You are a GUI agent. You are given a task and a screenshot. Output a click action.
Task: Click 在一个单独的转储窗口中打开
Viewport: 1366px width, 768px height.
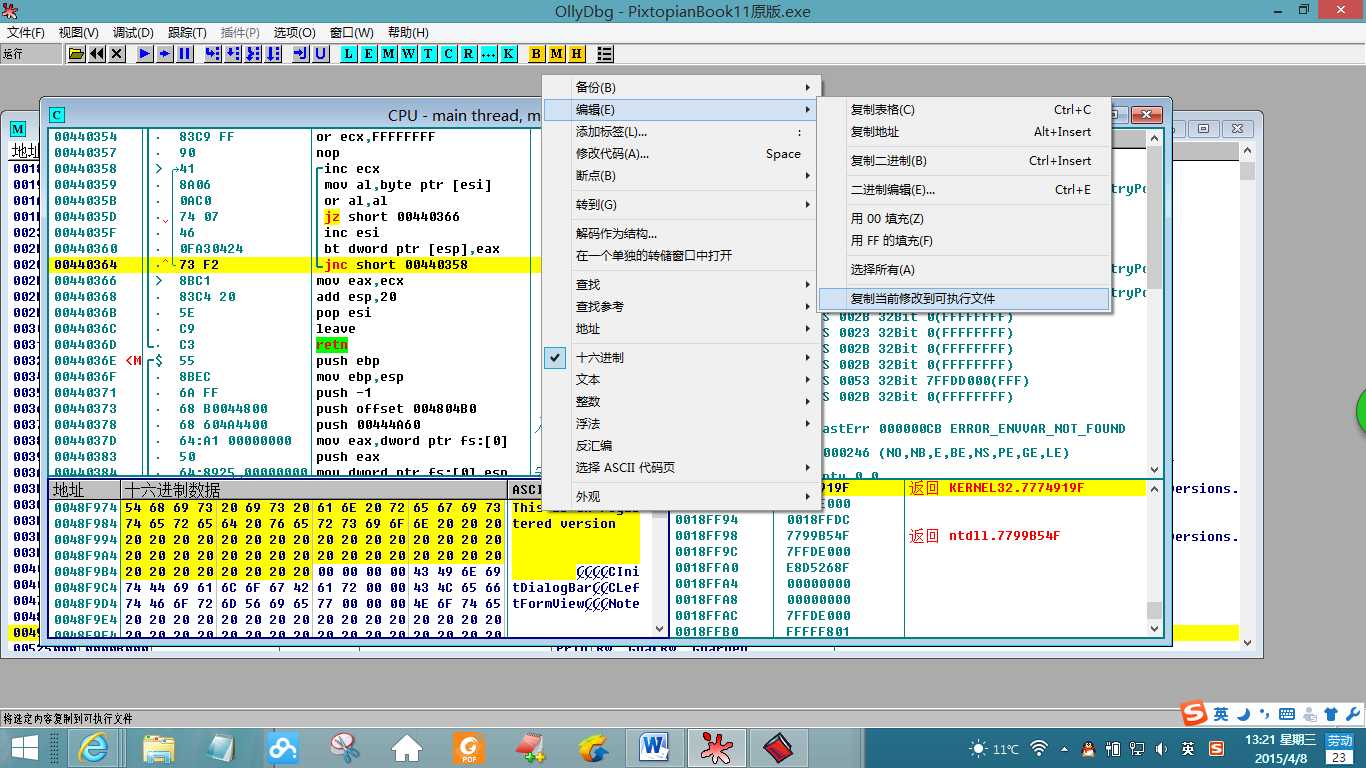pos(681,256)
